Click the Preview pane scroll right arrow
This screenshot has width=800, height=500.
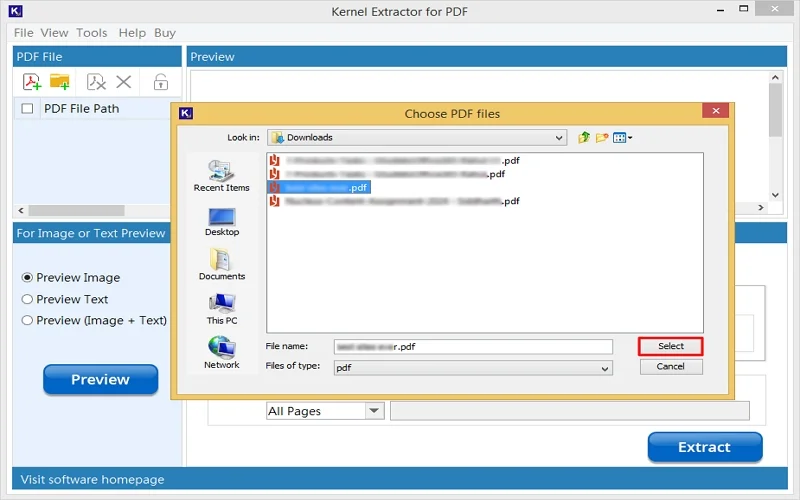click(761, 207)
